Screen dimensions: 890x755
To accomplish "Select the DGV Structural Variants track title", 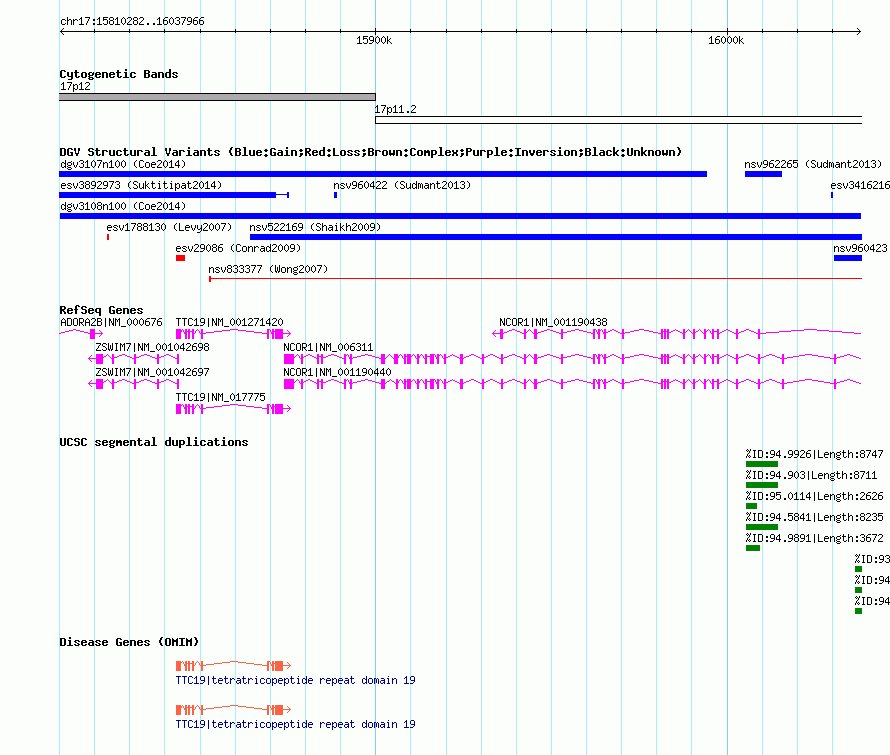I will coord(370,152).
